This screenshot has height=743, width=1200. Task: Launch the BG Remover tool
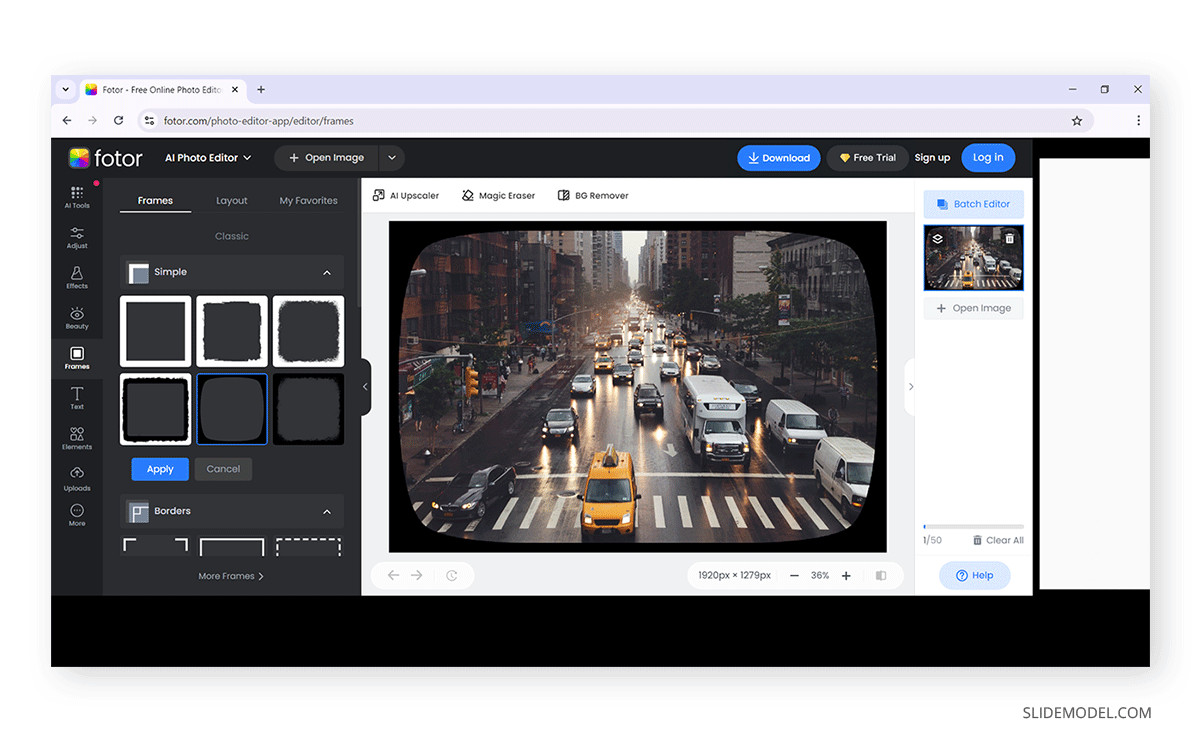tap(593, 196)
